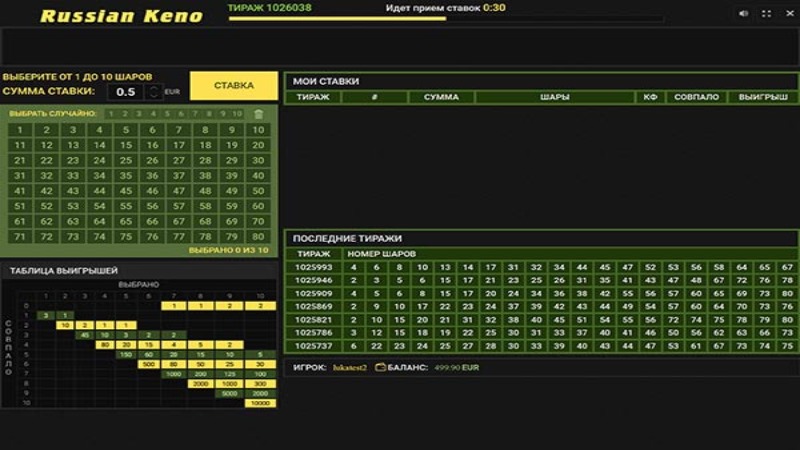Randomly select 5 balls
This screenshot has width=800, height=450.
pyautogui.click(x=167, y=114)
